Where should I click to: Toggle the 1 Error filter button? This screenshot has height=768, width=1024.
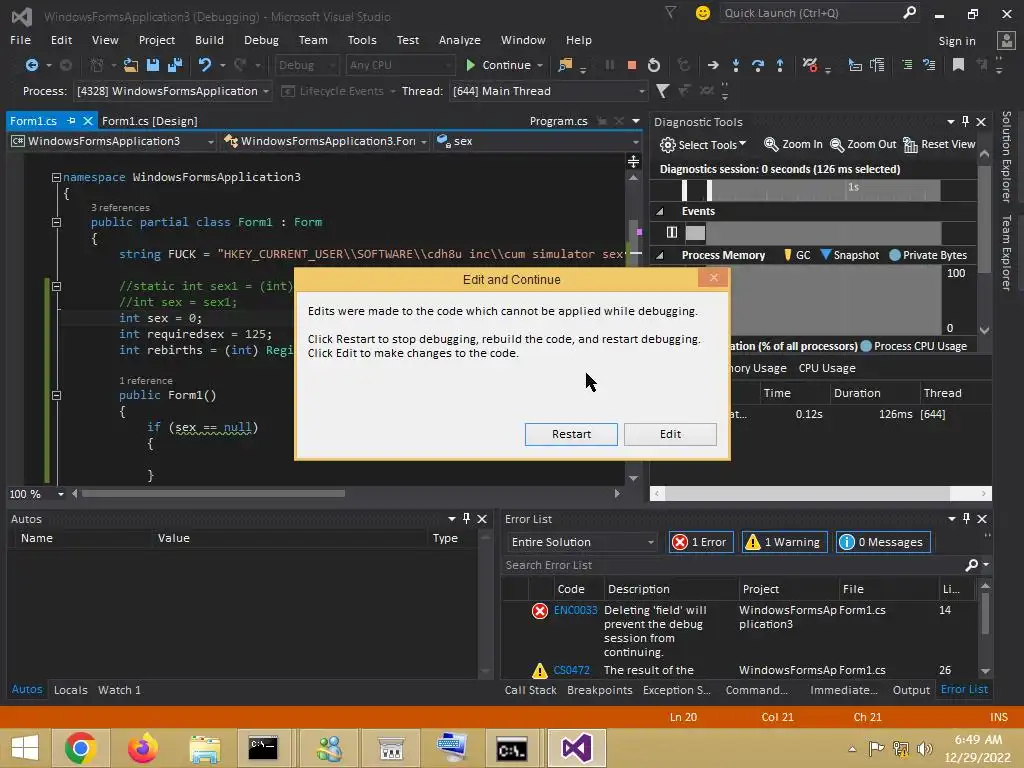point(701,542)
